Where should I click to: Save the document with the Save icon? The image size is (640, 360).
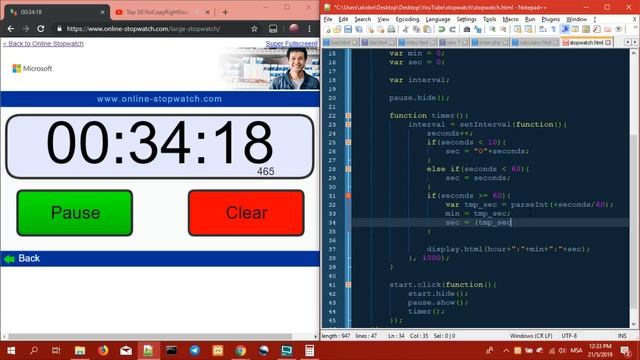click(348, 29)
